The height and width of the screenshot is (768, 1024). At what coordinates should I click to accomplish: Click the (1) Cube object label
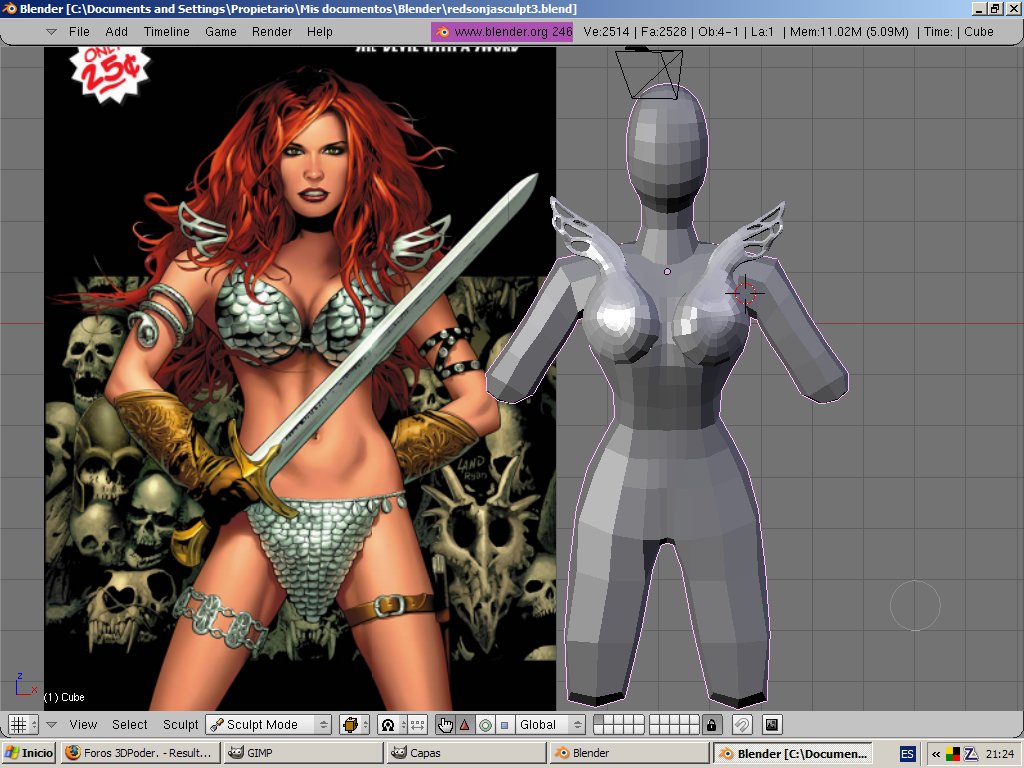click(x=64, y=697)
